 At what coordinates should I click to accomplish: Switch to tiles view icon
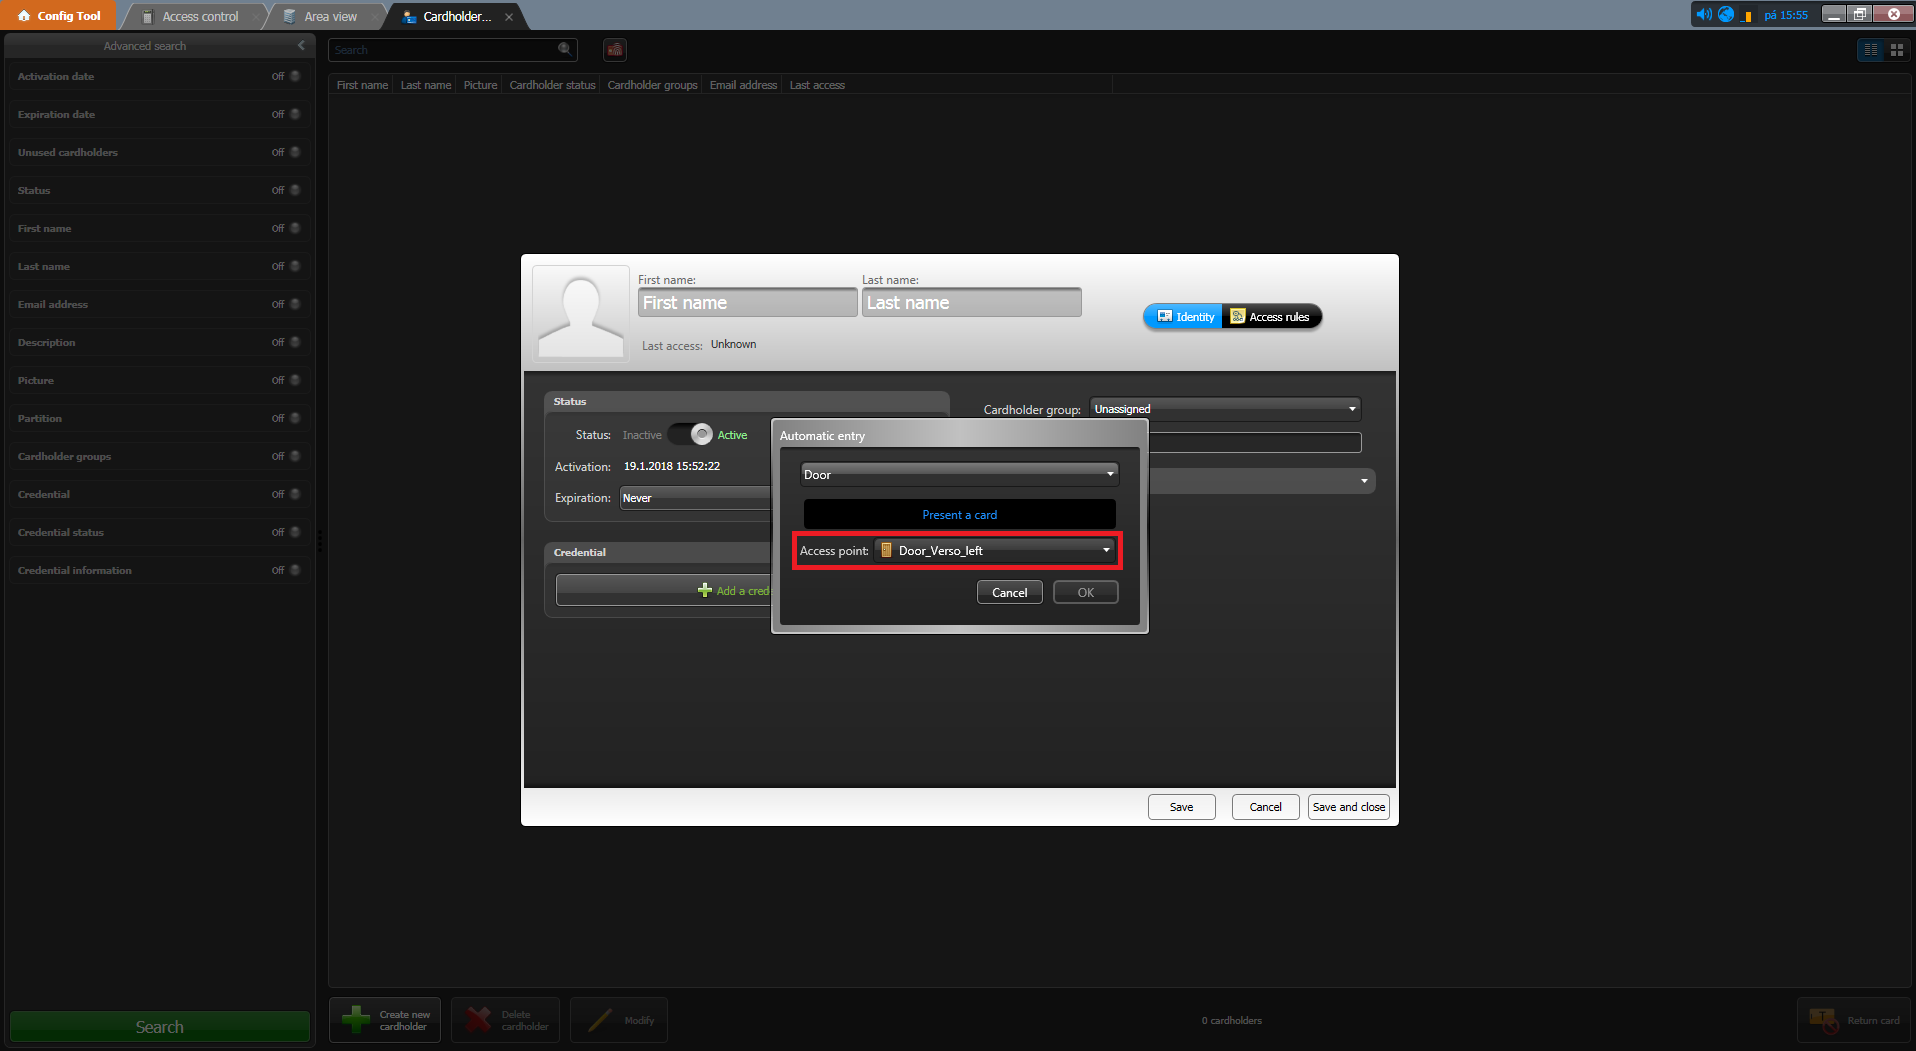[1896, 50]
